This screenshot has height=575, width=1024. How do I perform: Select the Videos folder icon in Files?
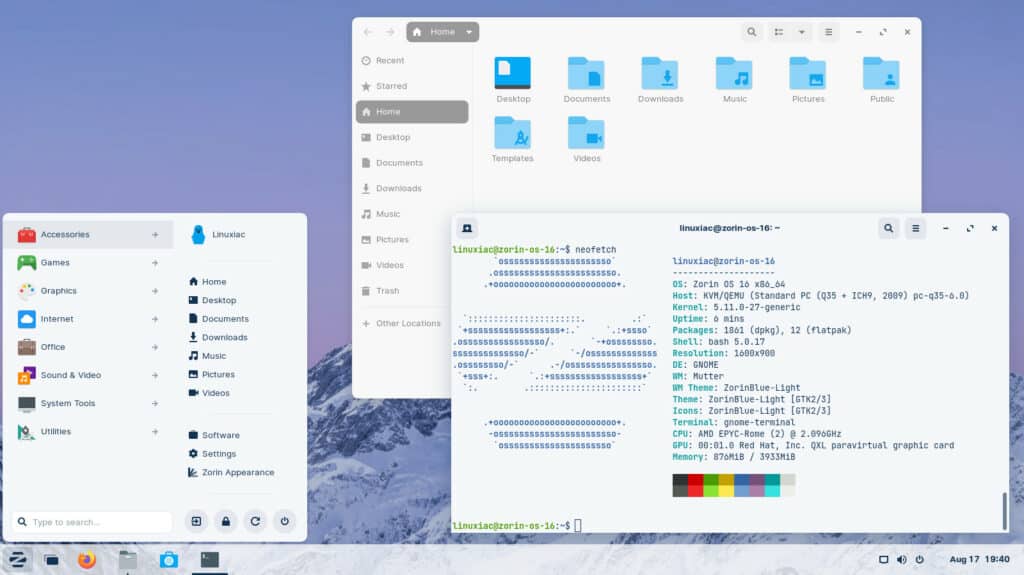(x=586, y=133)
